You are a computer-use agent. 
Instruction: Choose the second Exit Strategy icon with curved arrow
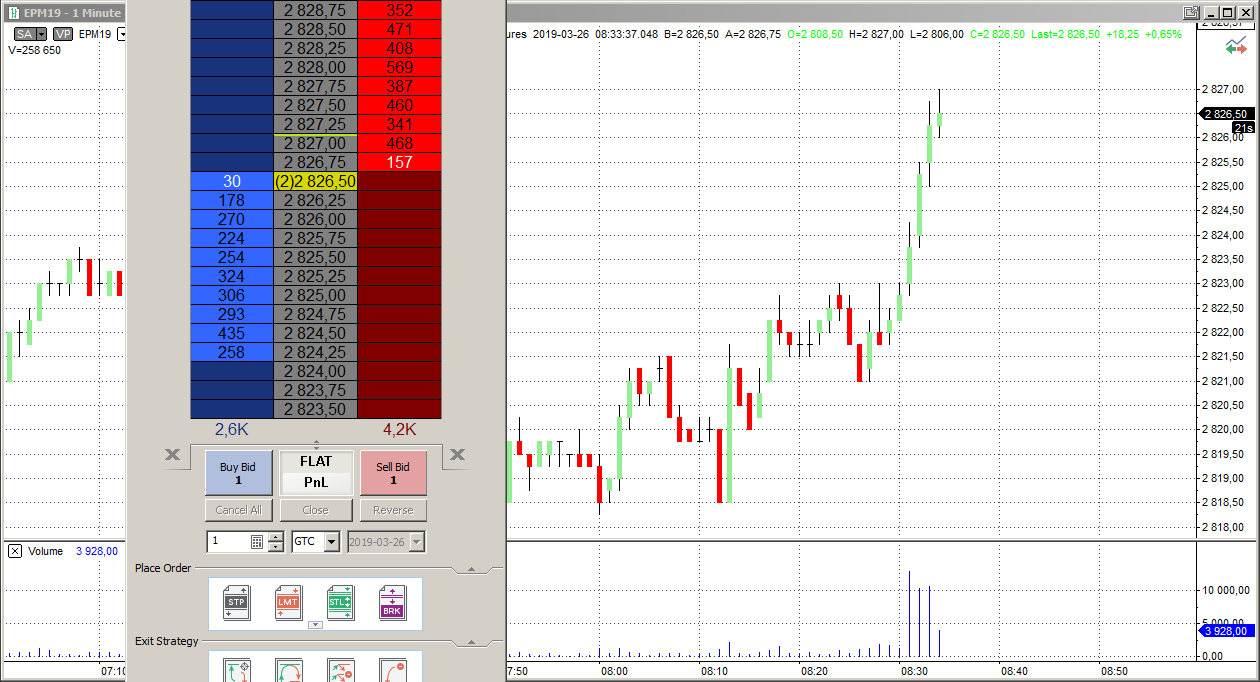(289, 671)
